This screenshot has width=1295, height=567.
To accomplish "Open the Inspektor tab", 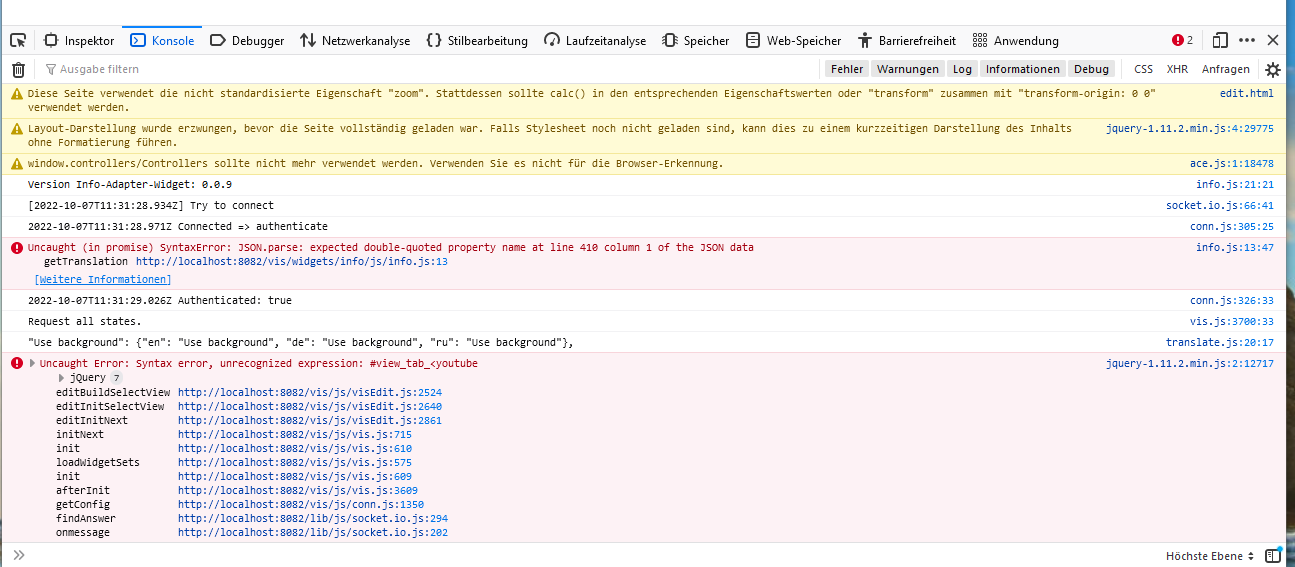I will coord(79,41).
